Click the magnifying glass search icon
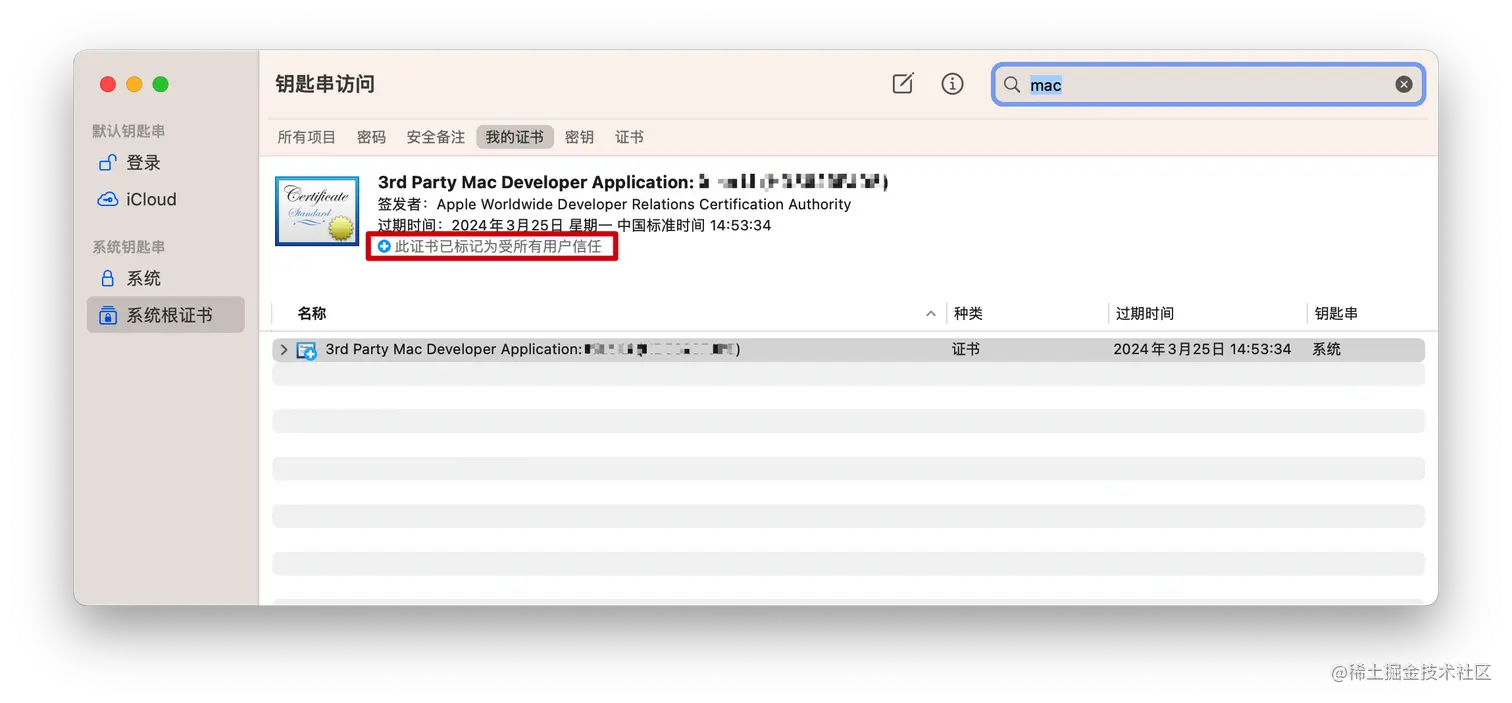The height and width of the screenshot is (703, 1512). pos(1012,85)
